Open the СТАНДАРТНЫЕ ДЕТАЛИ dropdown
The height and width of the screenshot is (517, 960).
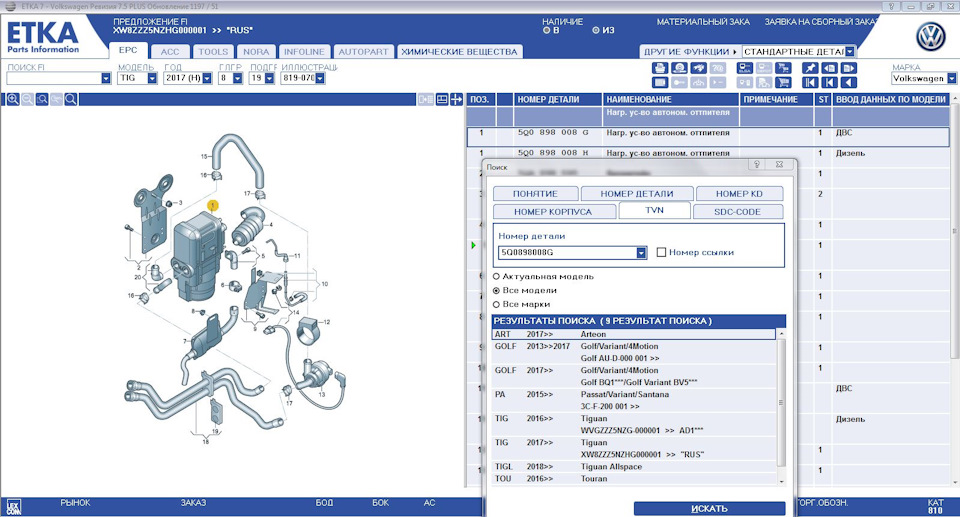tap(850, 52)
